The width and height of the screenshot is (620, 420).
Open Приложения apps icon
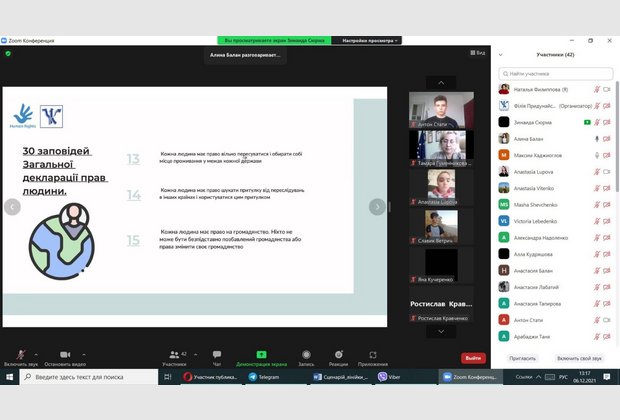click(373, 355)
